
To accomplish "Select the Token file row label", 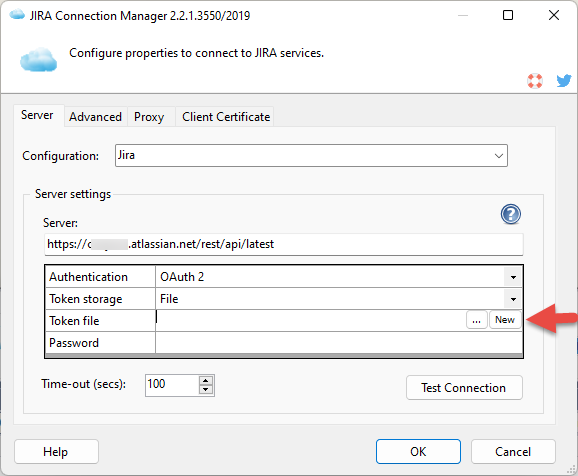I will (100, 321).
